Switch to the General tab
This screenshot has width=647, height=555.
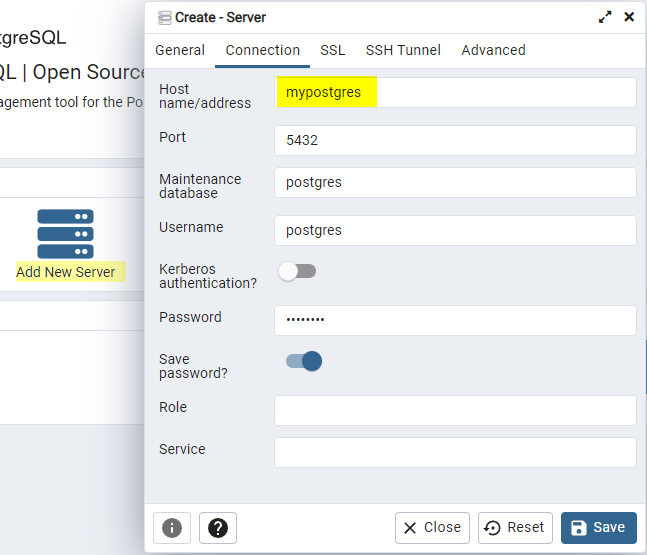click(x=180, y=50)
